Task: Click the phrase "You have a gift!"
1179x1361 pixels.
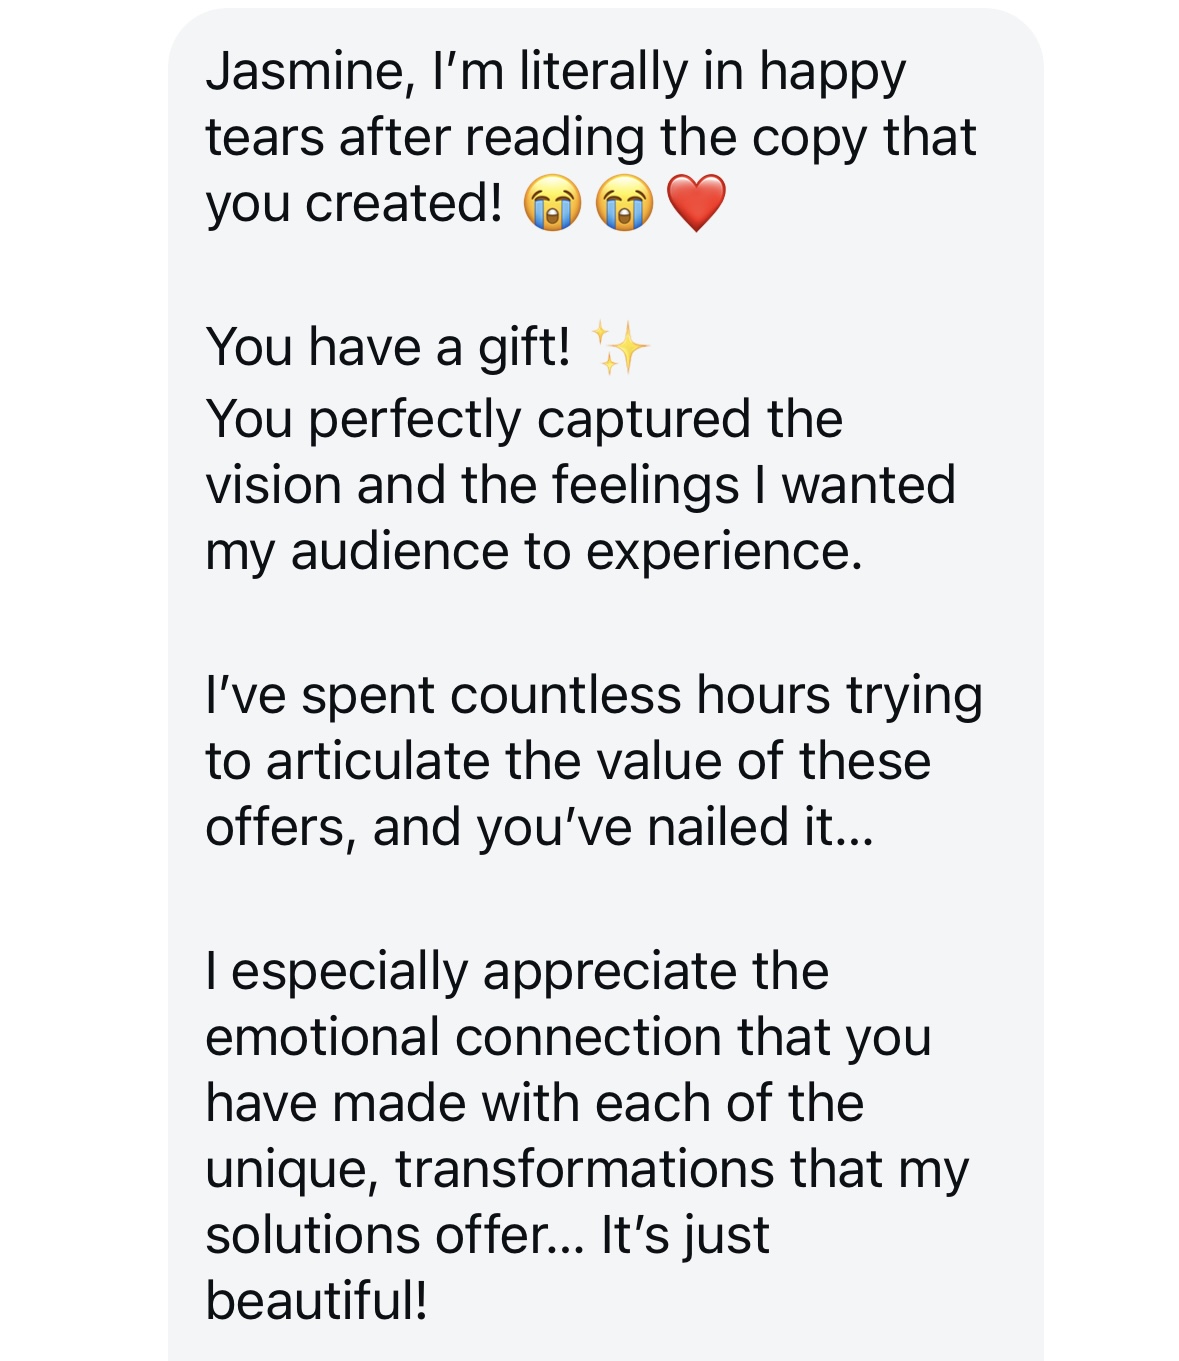Action: pyautogui.click(x=388, y=348)
